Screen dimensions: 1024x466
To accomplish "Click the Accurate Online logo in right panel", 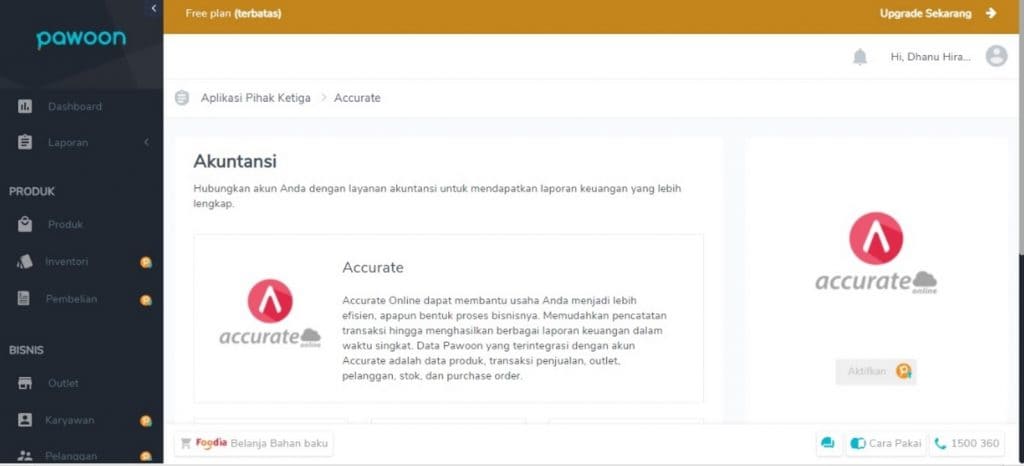I will (876, 253).
